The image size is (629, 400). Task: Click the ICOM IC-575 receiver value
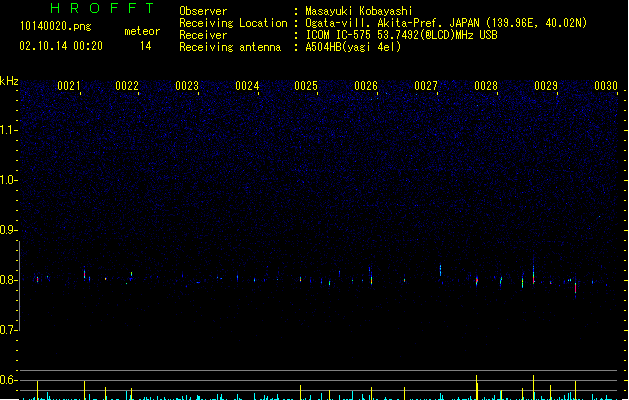[x=402, y=35]
